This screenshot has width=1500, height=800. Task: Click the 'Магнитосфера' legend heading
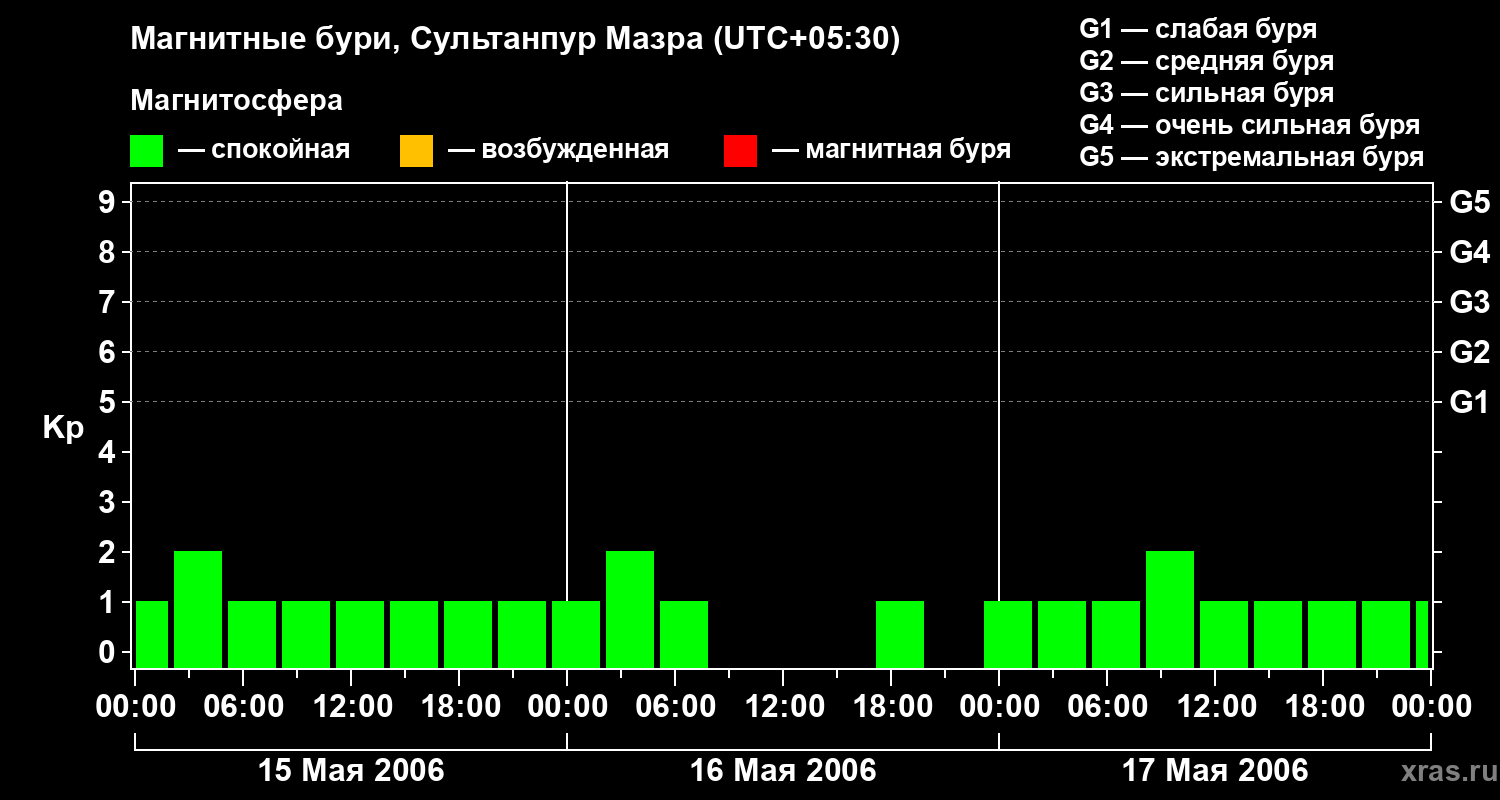point(236,101)
